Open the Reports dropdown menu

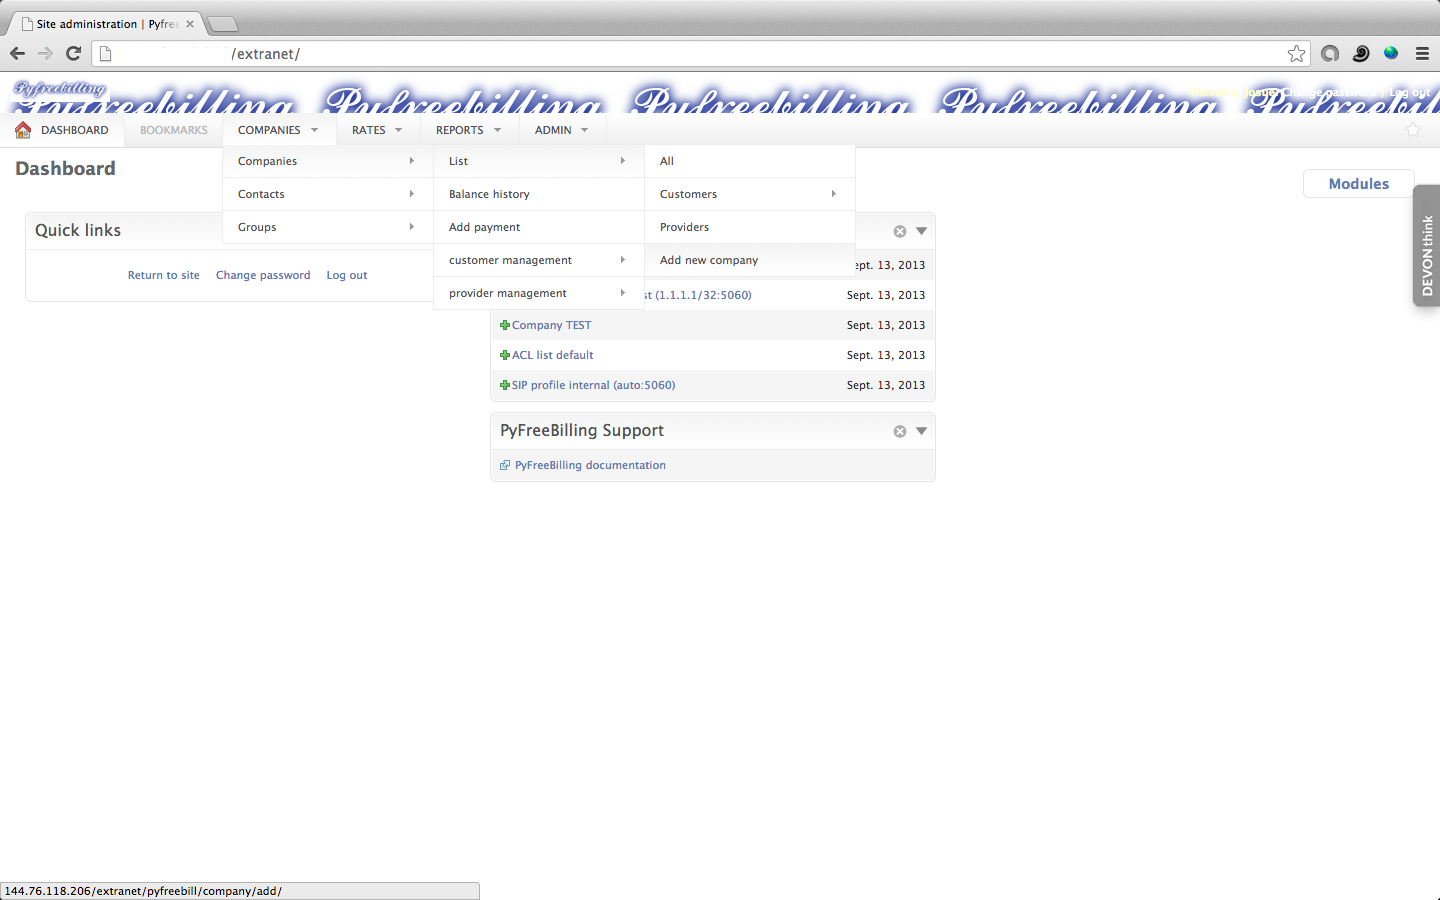[468, 130]
